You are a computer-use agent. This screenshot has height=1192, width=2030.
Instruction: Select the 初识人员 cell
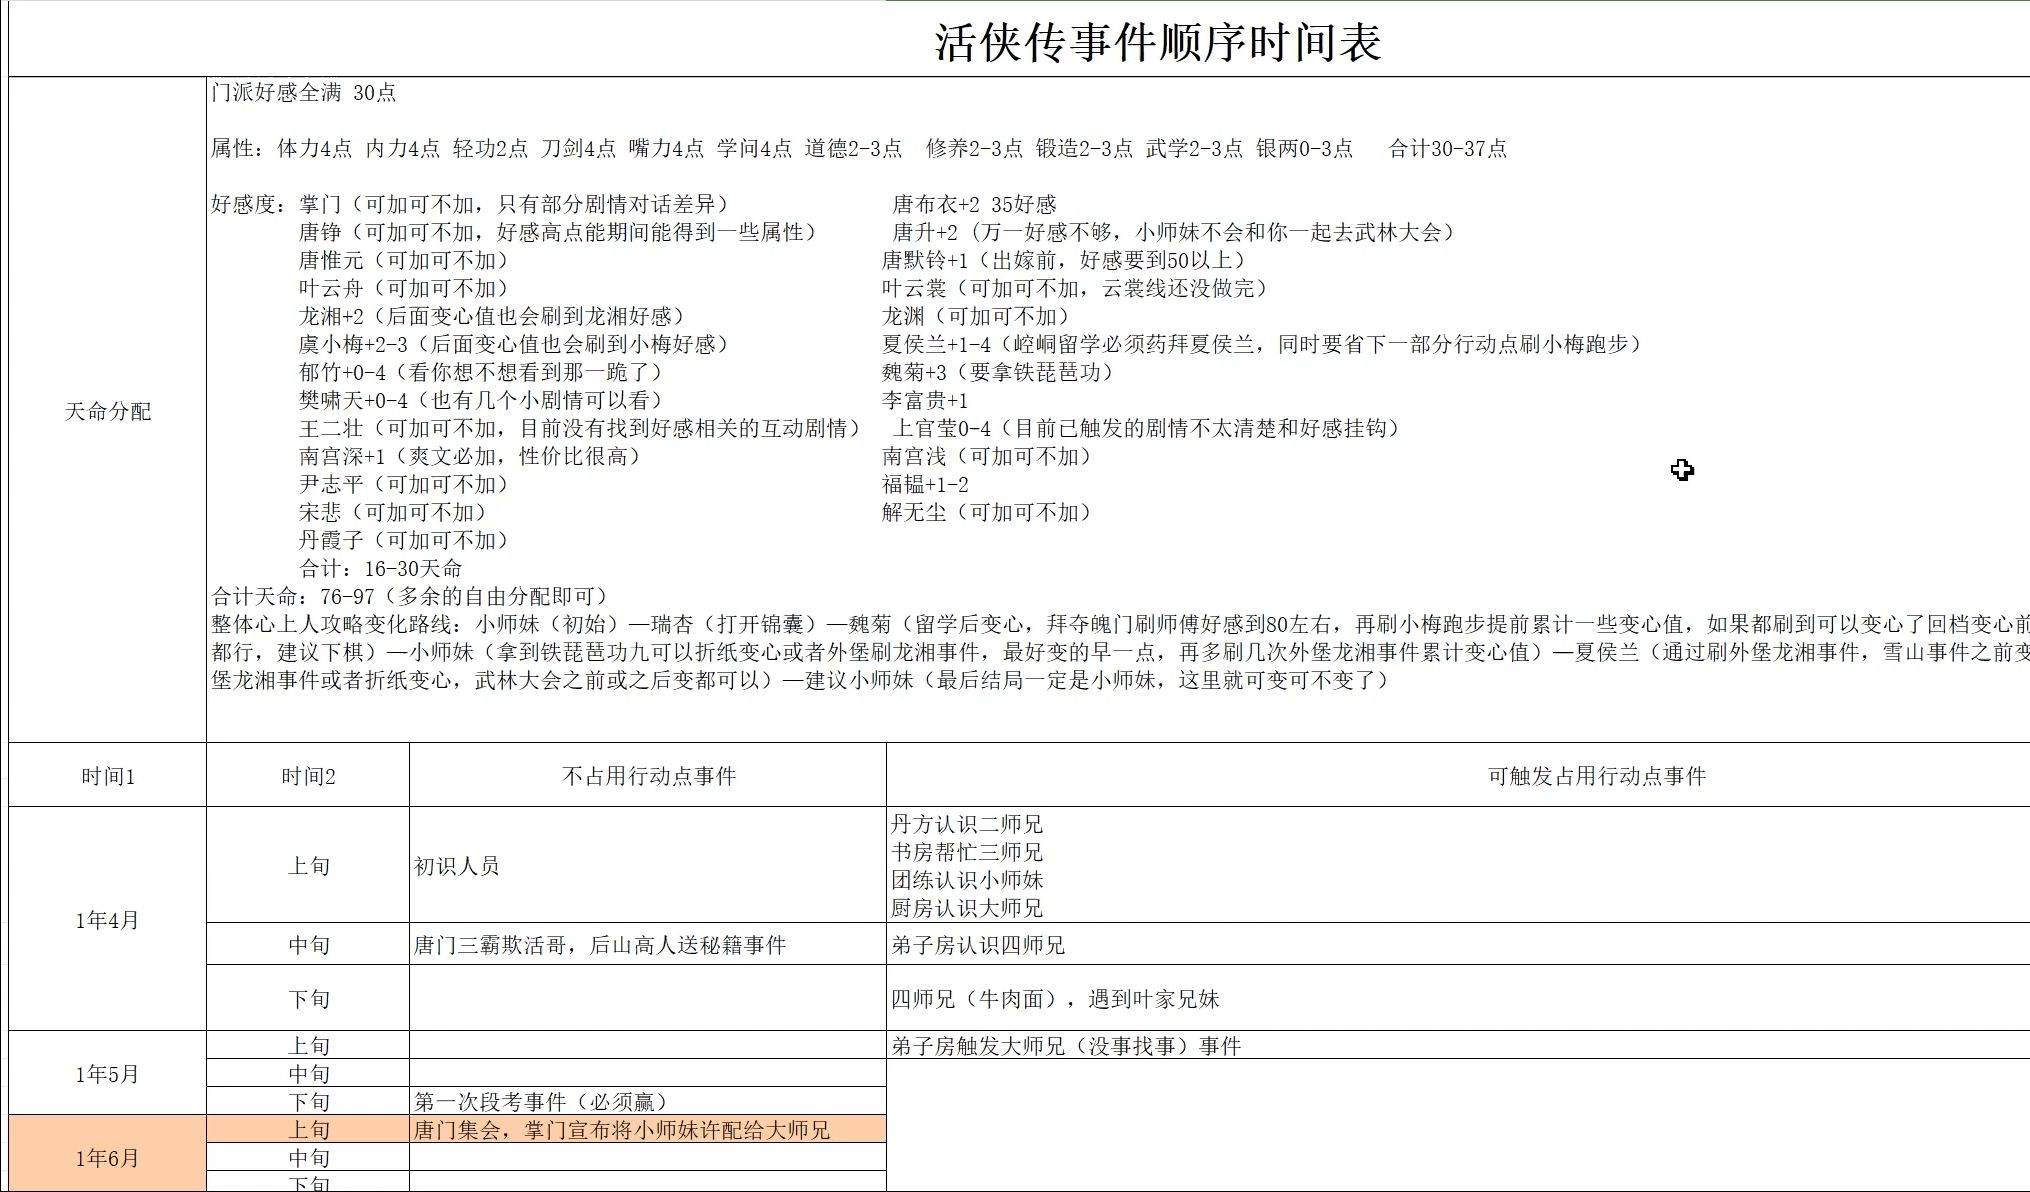click(x=648, y=865)
